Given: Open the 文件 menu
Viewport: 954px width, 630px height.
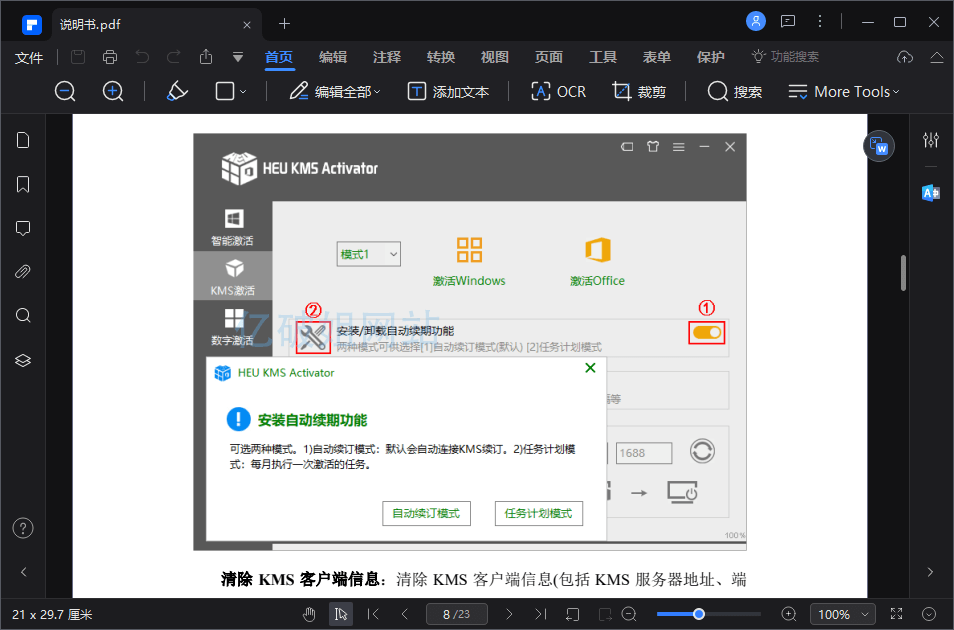Looking at the screenshot, I should pyautogui.click(x=29, y=58).
